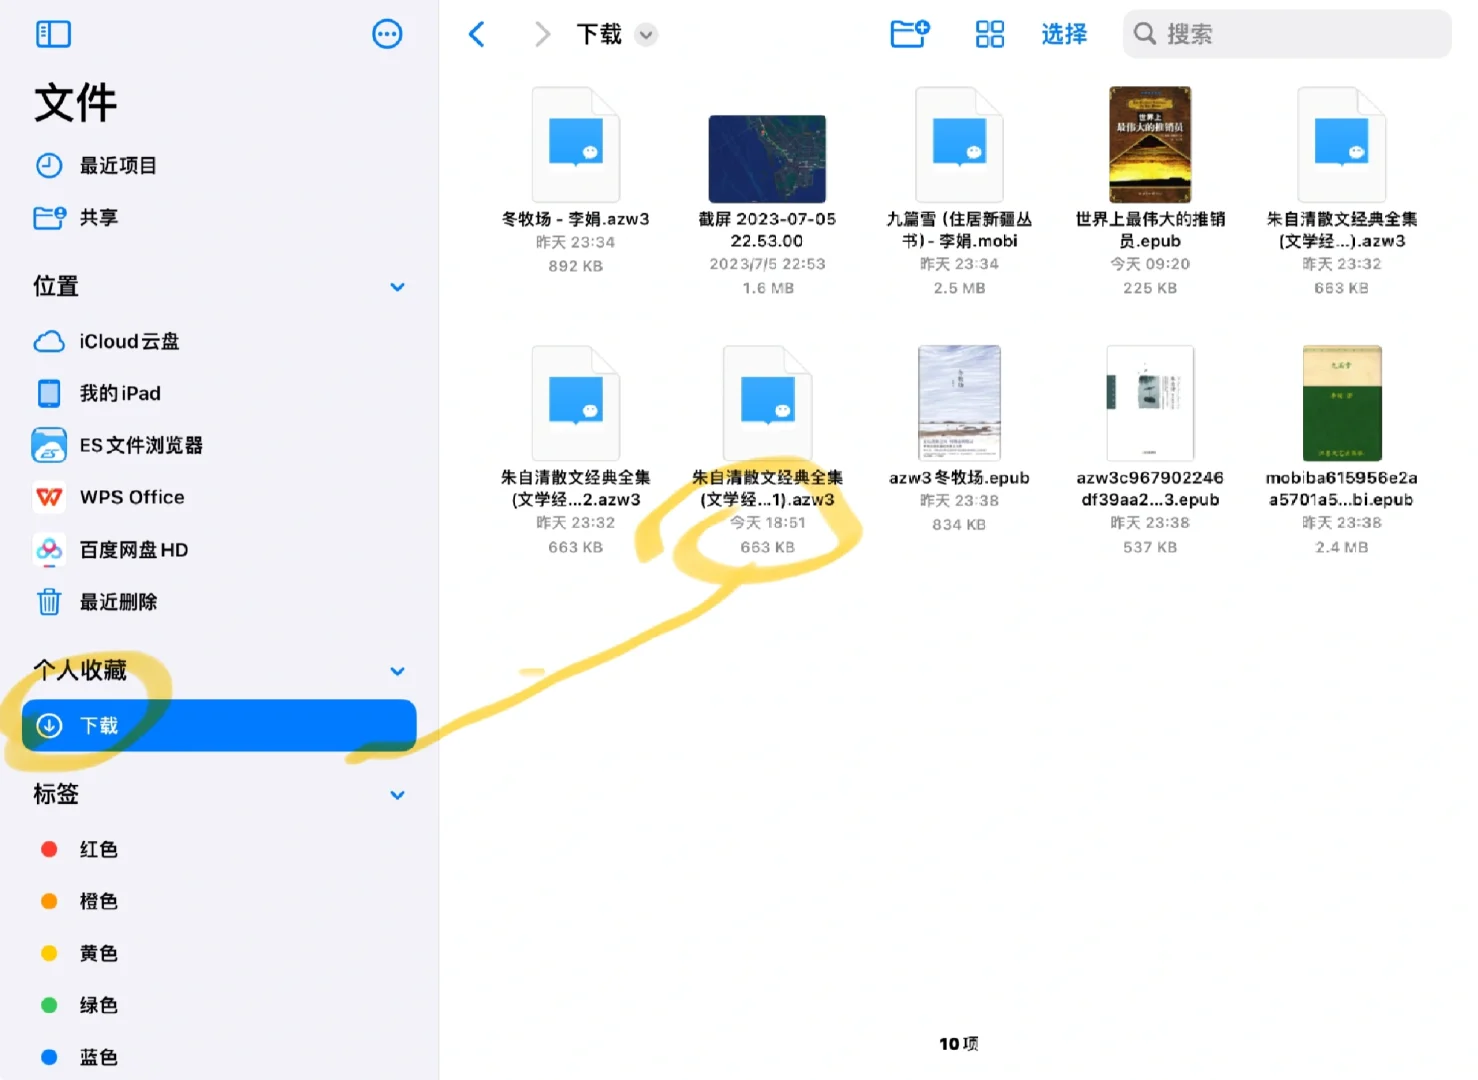Click the shared folder icon

(50, 217)
